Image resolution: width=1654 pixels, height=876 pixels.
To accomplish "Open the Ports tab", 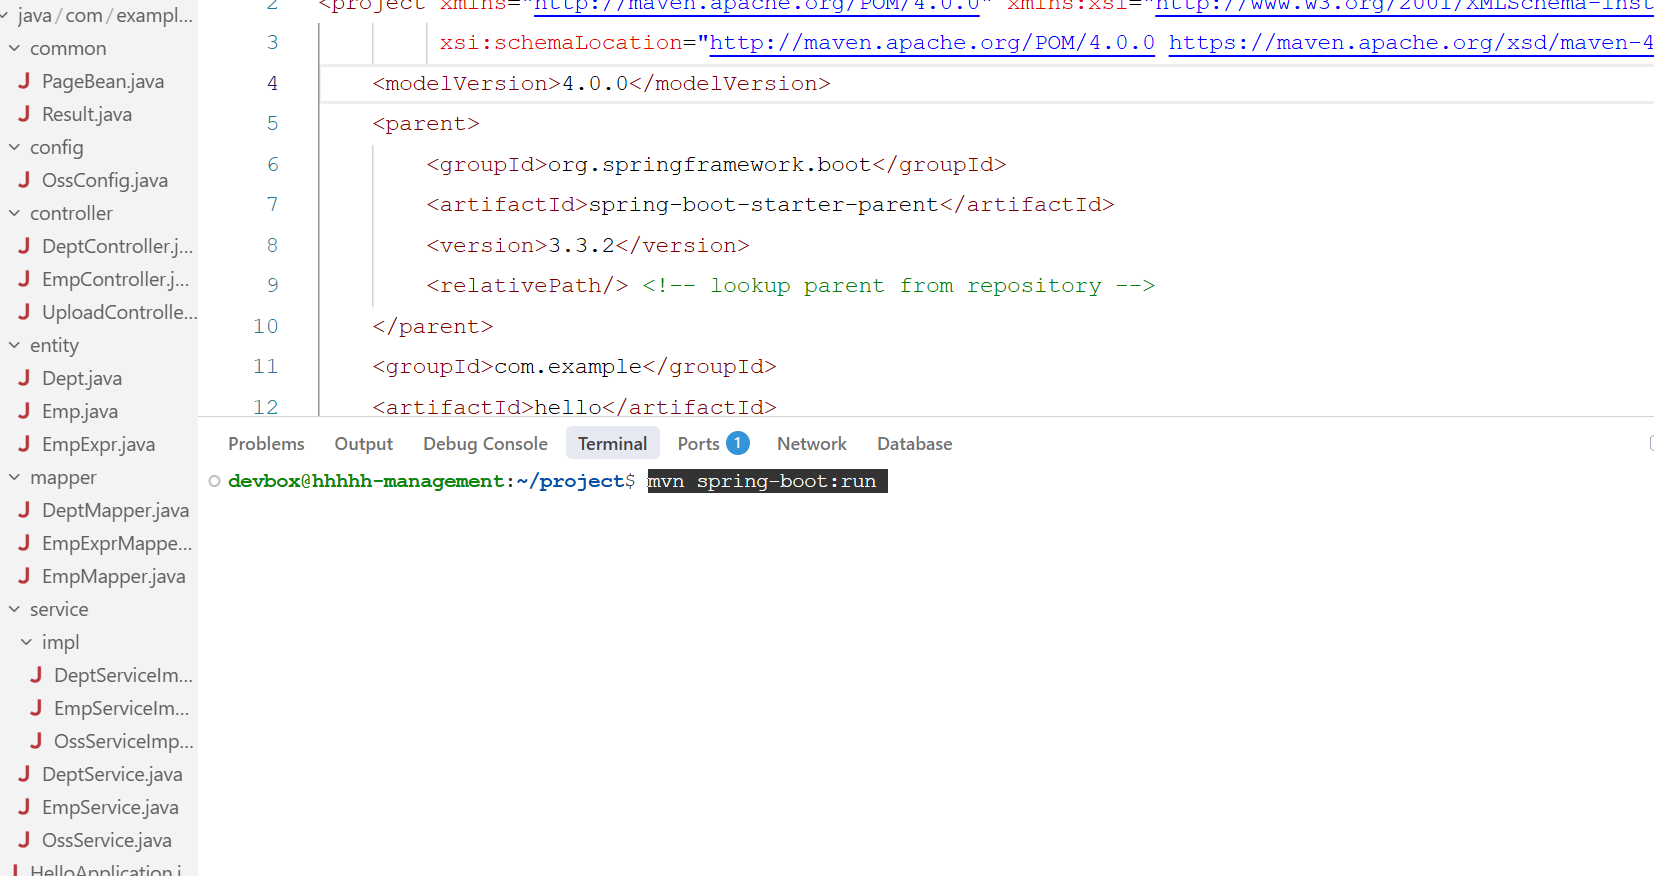I will click(x=698, y=443).
